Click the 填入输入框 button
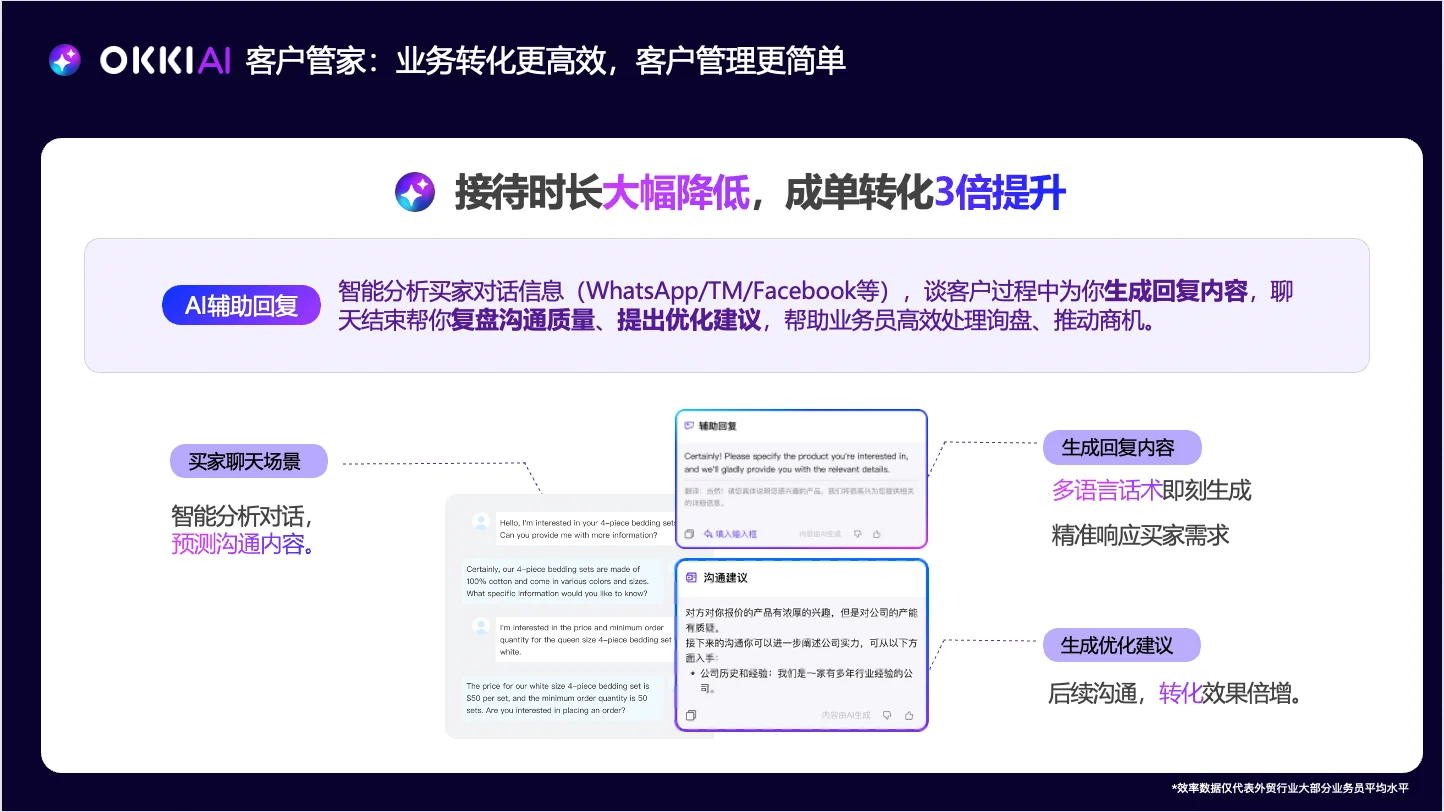The width and height of the screenshot is (1444, 812). (x=737, y=533)
